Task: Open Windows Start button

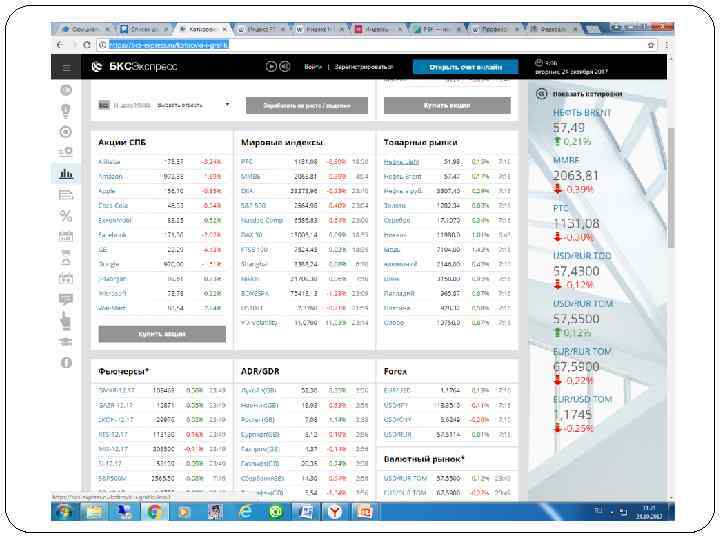Action: click(x=64, y=512)
